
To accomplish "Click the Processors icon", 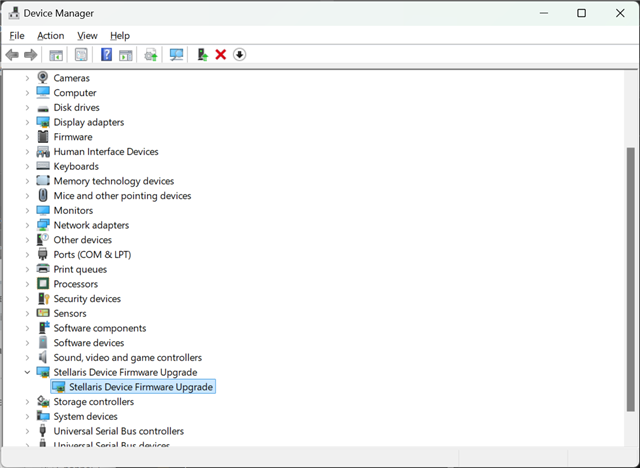I will point(43,284).
